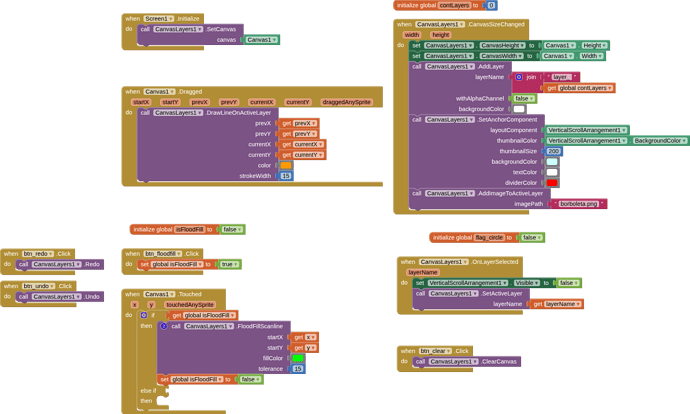
Task: Choose the red dividerColor swatch
Action: pos(552,183)
